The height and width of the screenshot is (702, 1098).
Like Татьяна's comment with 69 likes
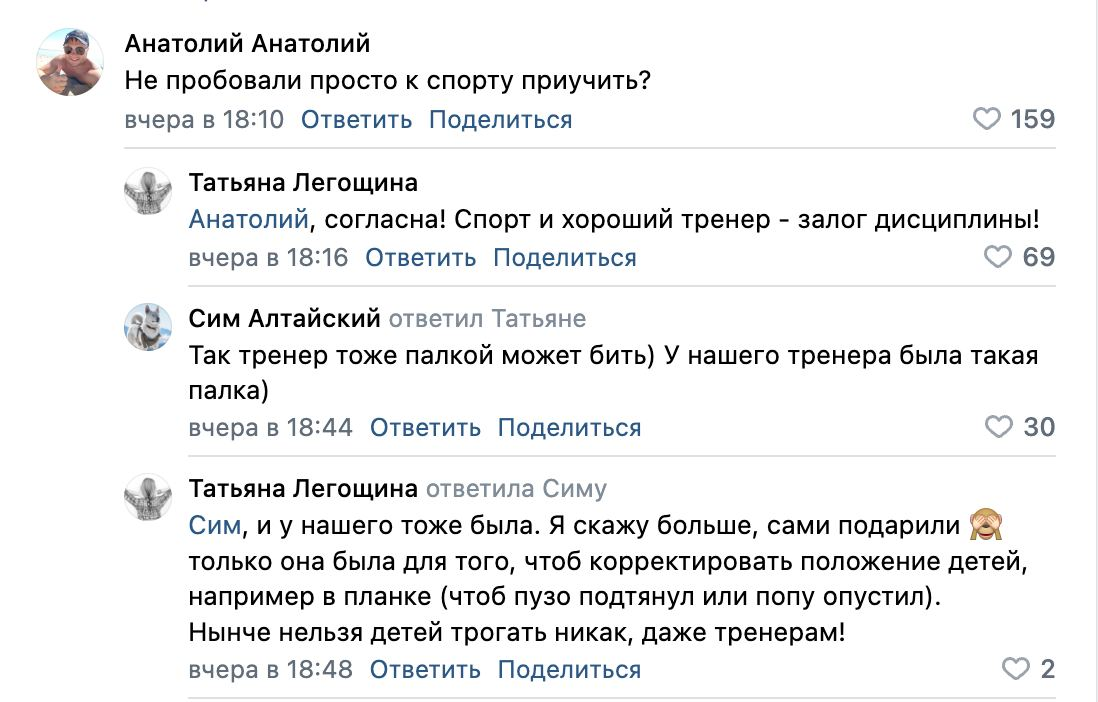point(998,257)
